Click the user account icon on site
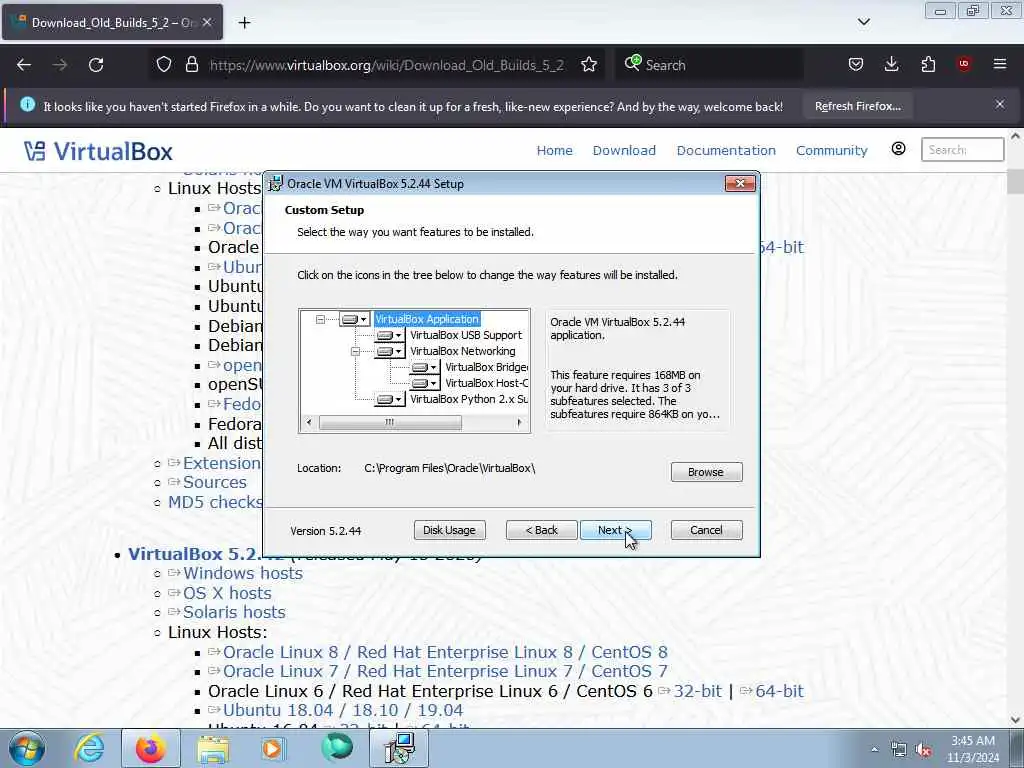The width and height of the screenshot is (1024, 768). (x=899, y=149)
